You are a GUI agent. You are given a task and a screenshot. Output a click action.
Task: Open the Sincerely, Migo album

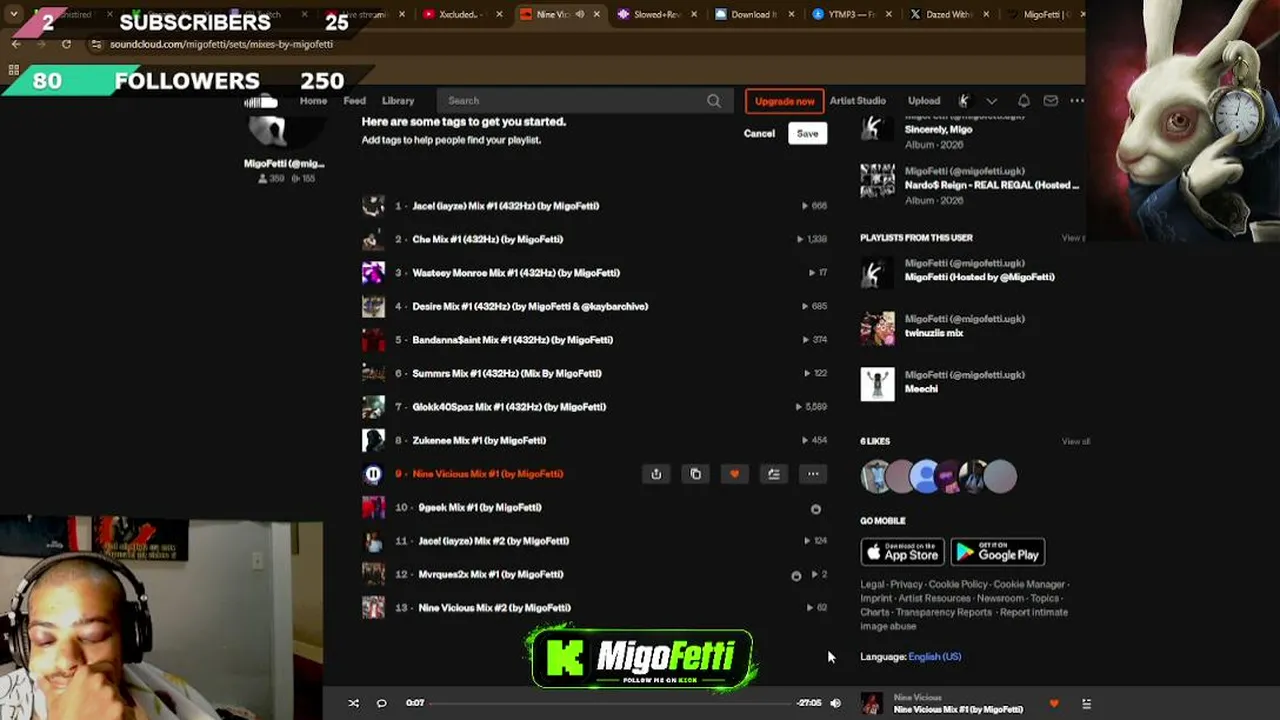(938, 130)
